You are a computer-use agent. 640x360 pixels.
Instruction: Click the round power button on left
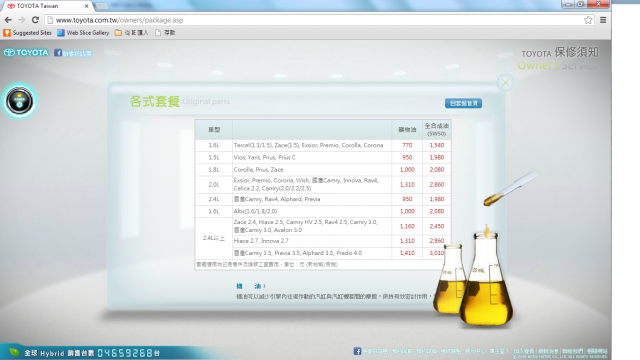click(19, 101)
